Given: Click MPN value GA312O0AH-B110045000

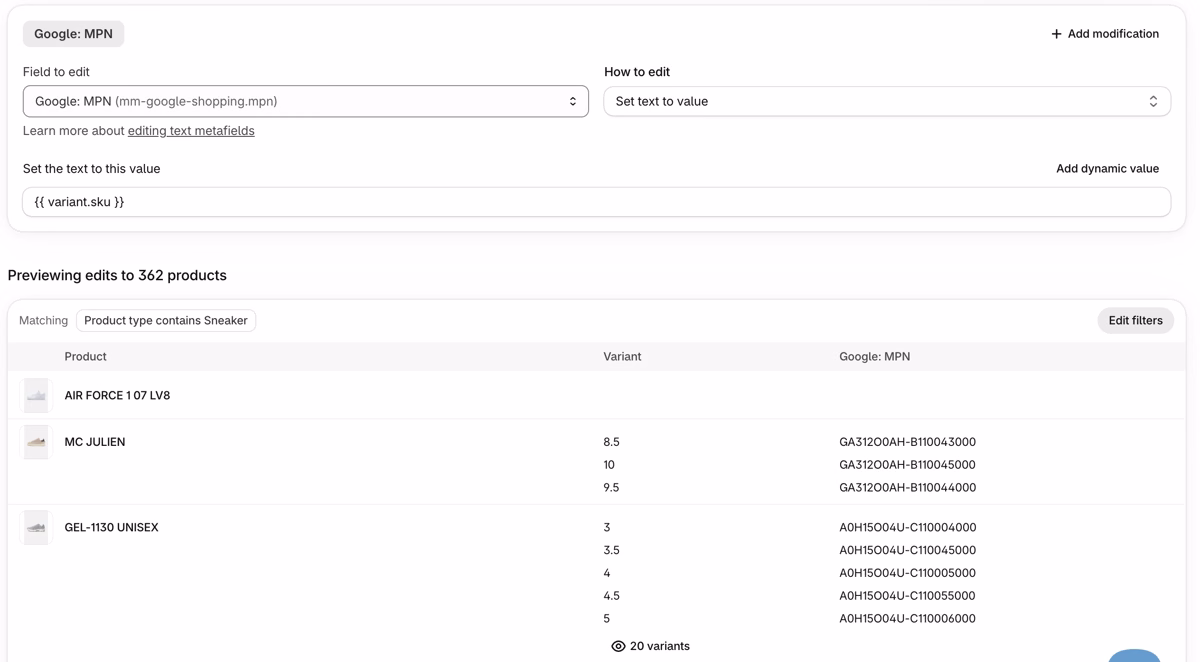Looking at the screenshot, I should coord(907,465).
